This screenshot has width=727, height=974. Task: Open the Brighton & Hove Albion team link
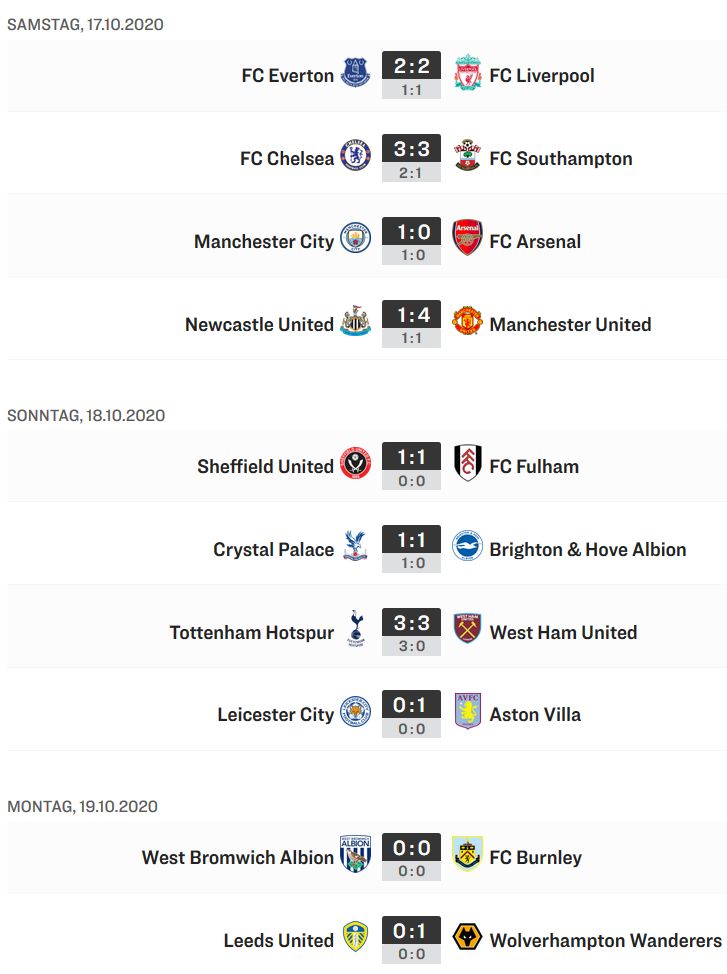click(x=588, y=550)
